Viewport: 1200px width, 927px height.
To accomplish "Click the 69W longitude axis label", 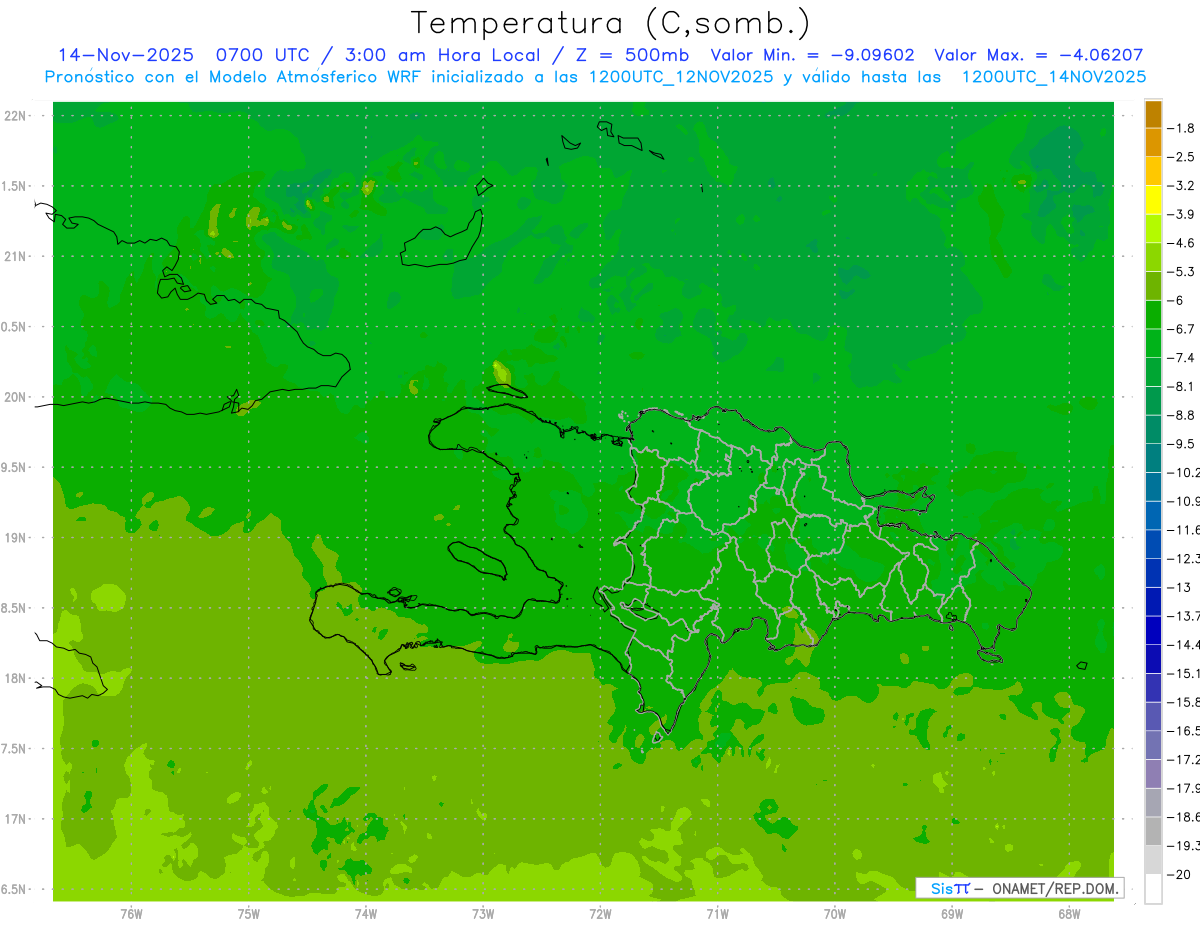I will point(951,913).
